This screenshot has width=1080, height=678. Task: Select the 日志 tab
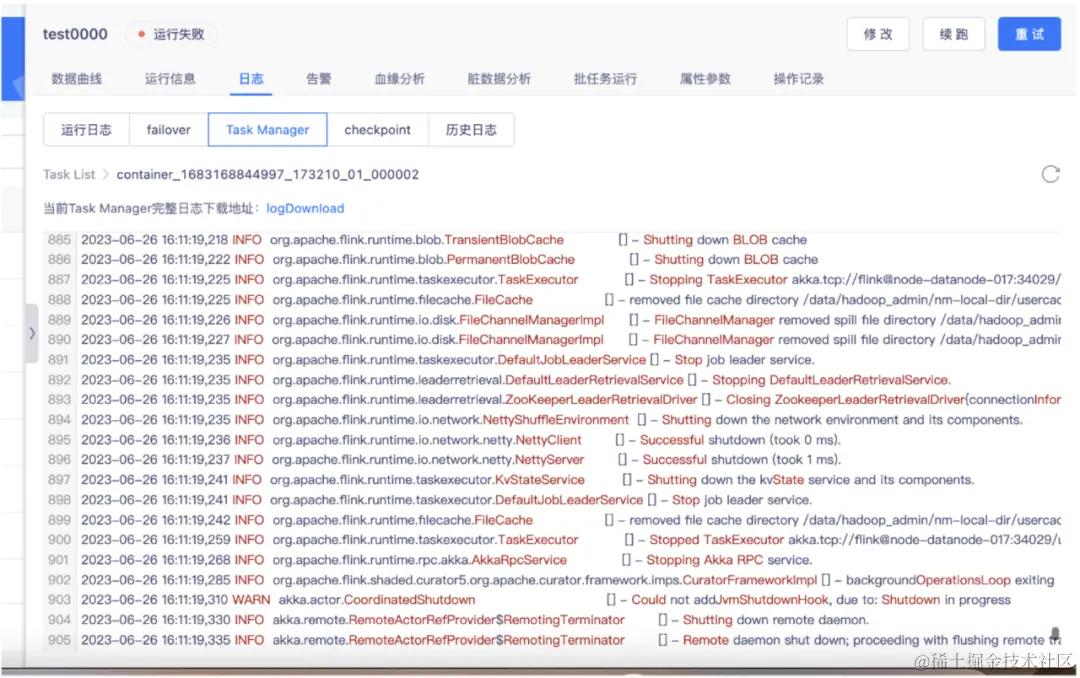[251, 79]
